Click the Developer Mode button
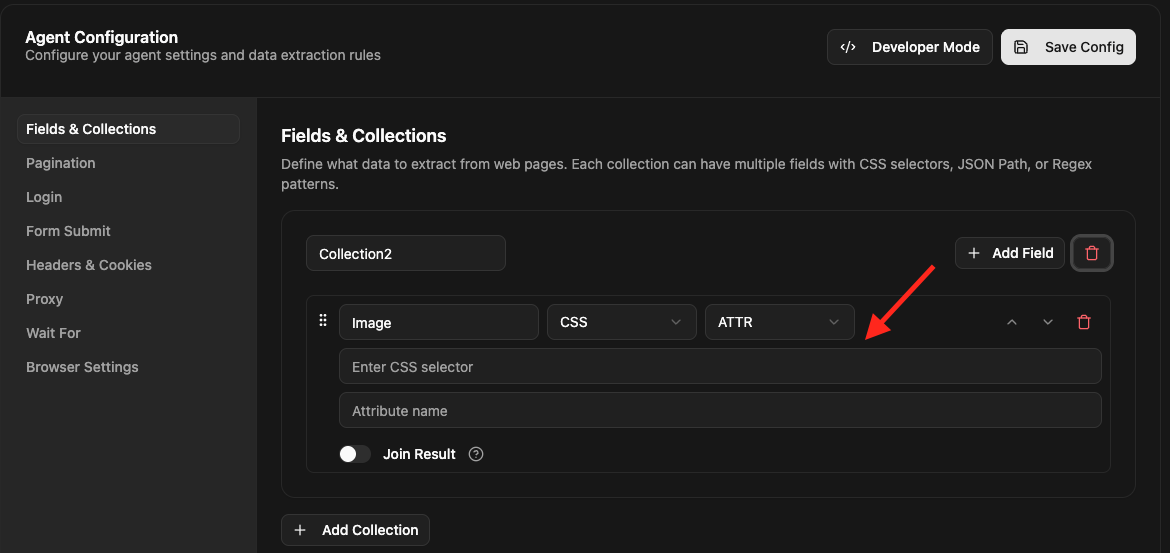This screenshot has height=553, width=1170. coord(909,47)
